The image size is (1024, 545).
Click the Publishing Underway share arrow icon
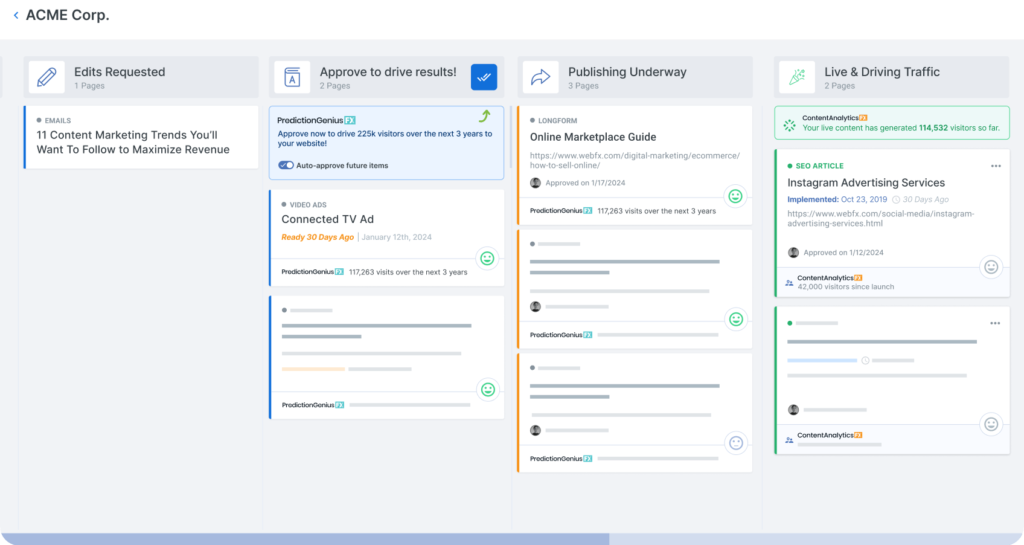tap(540, 77)
